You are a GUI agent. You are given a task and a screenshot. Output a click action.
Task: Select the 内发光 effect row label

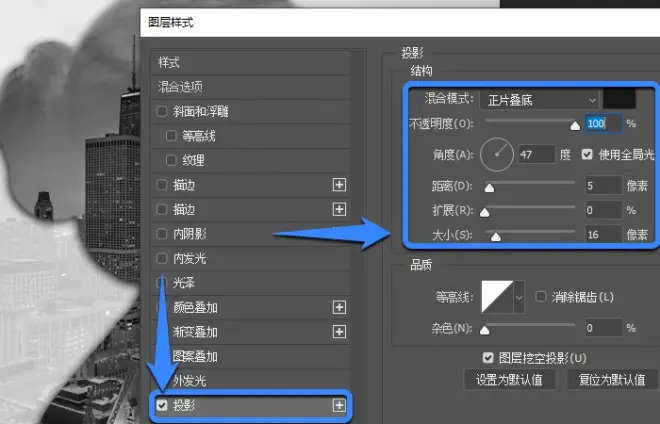[189, 258]
